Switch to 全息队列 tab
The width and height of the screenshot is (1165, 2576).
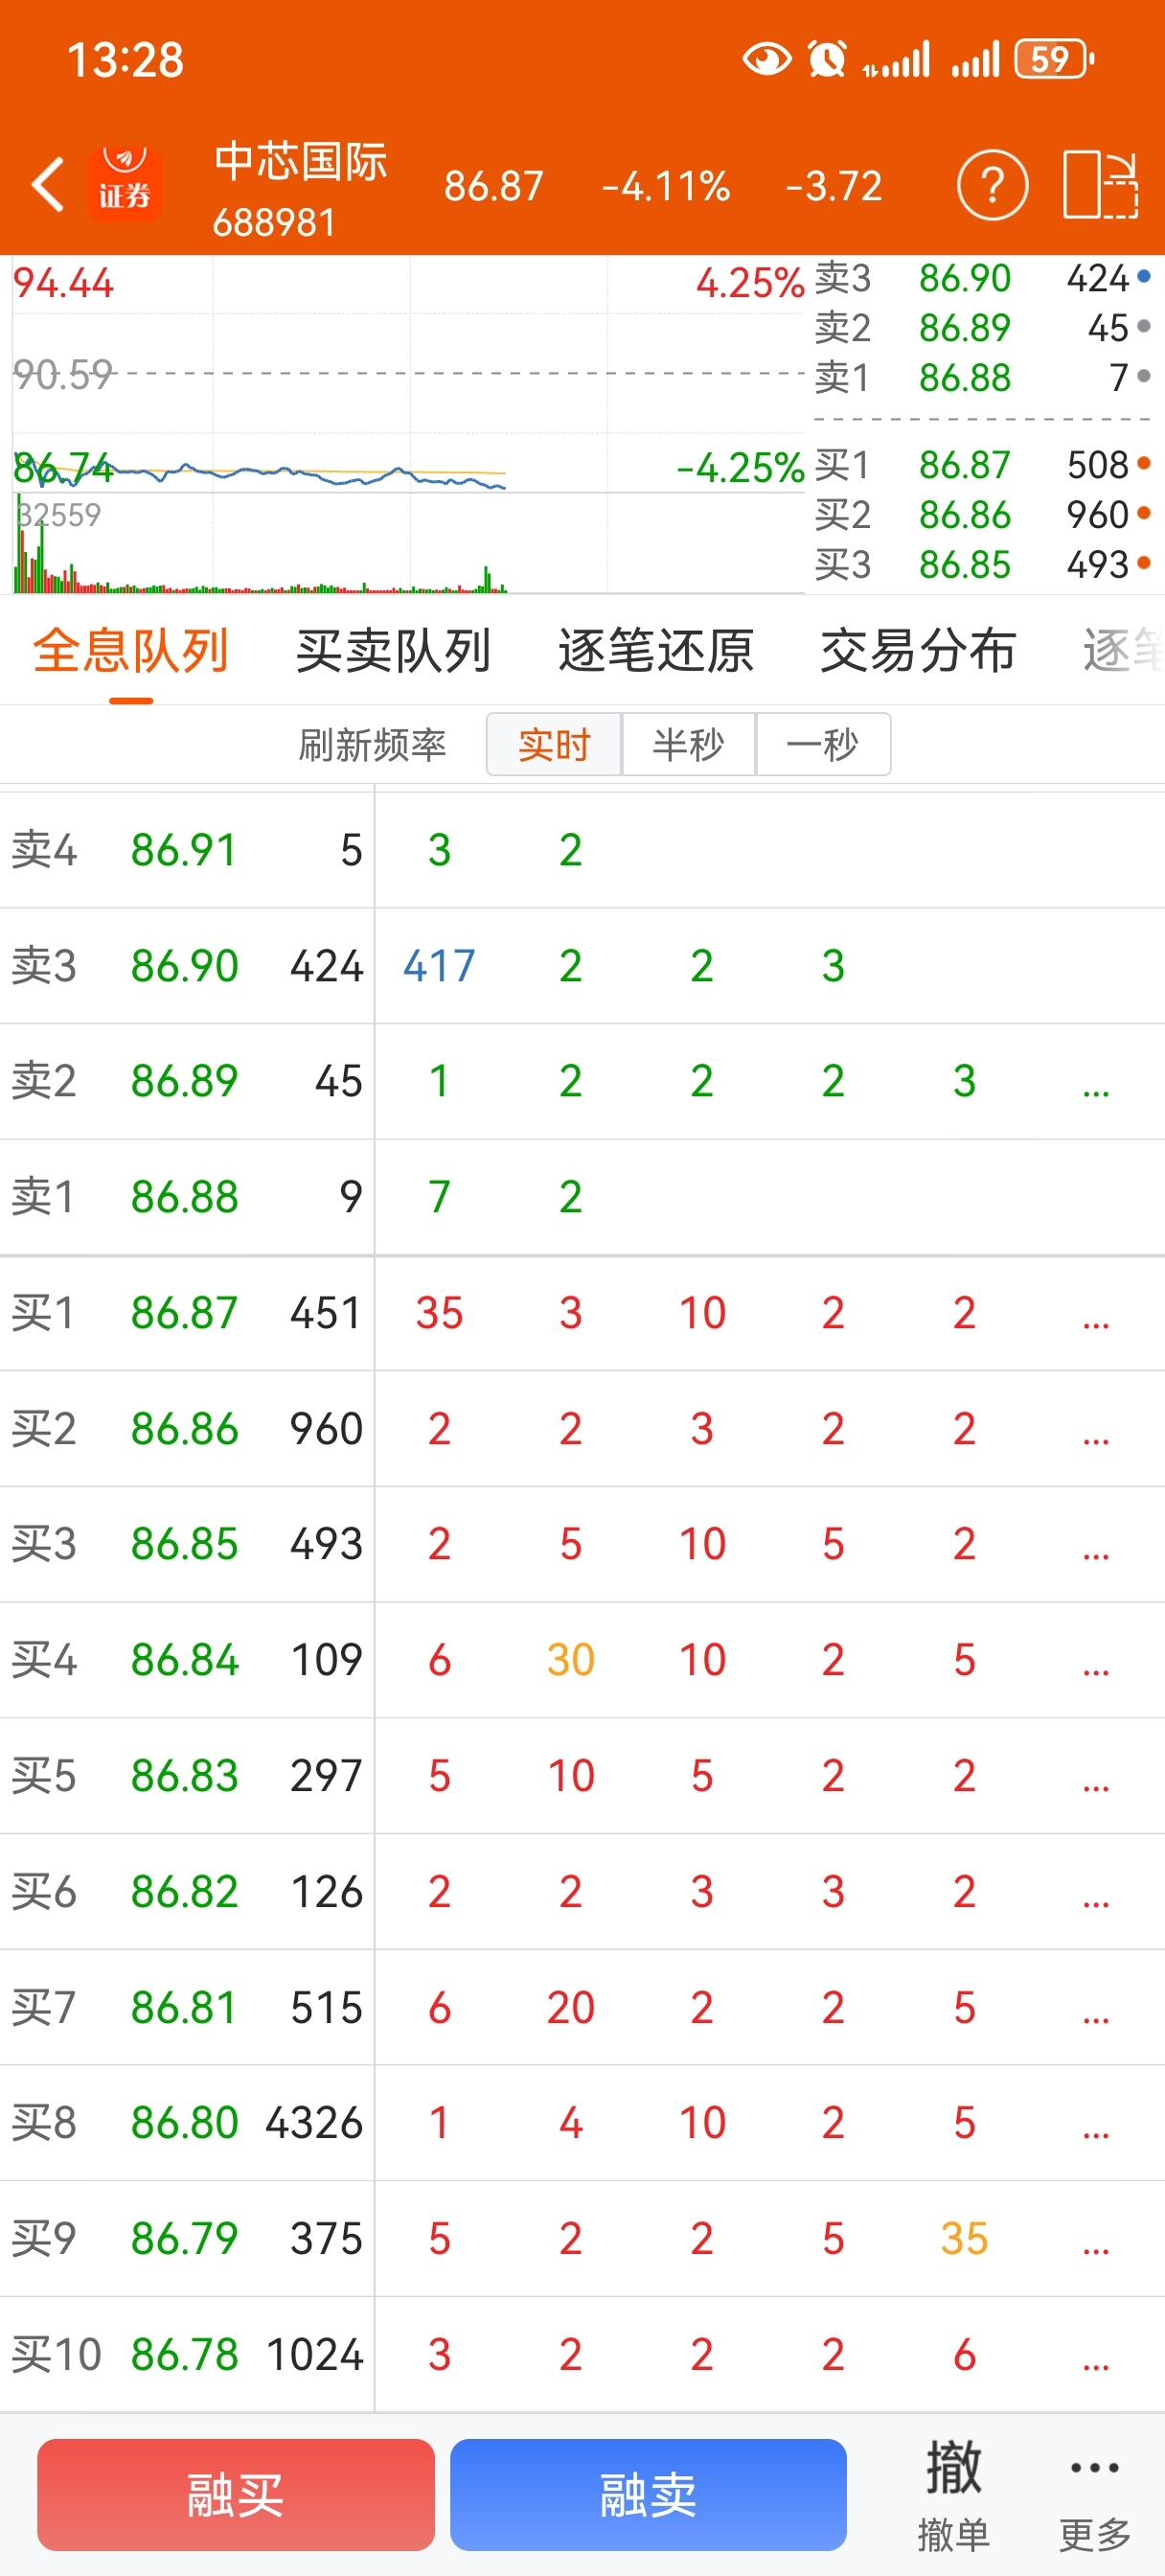[131, 651]
